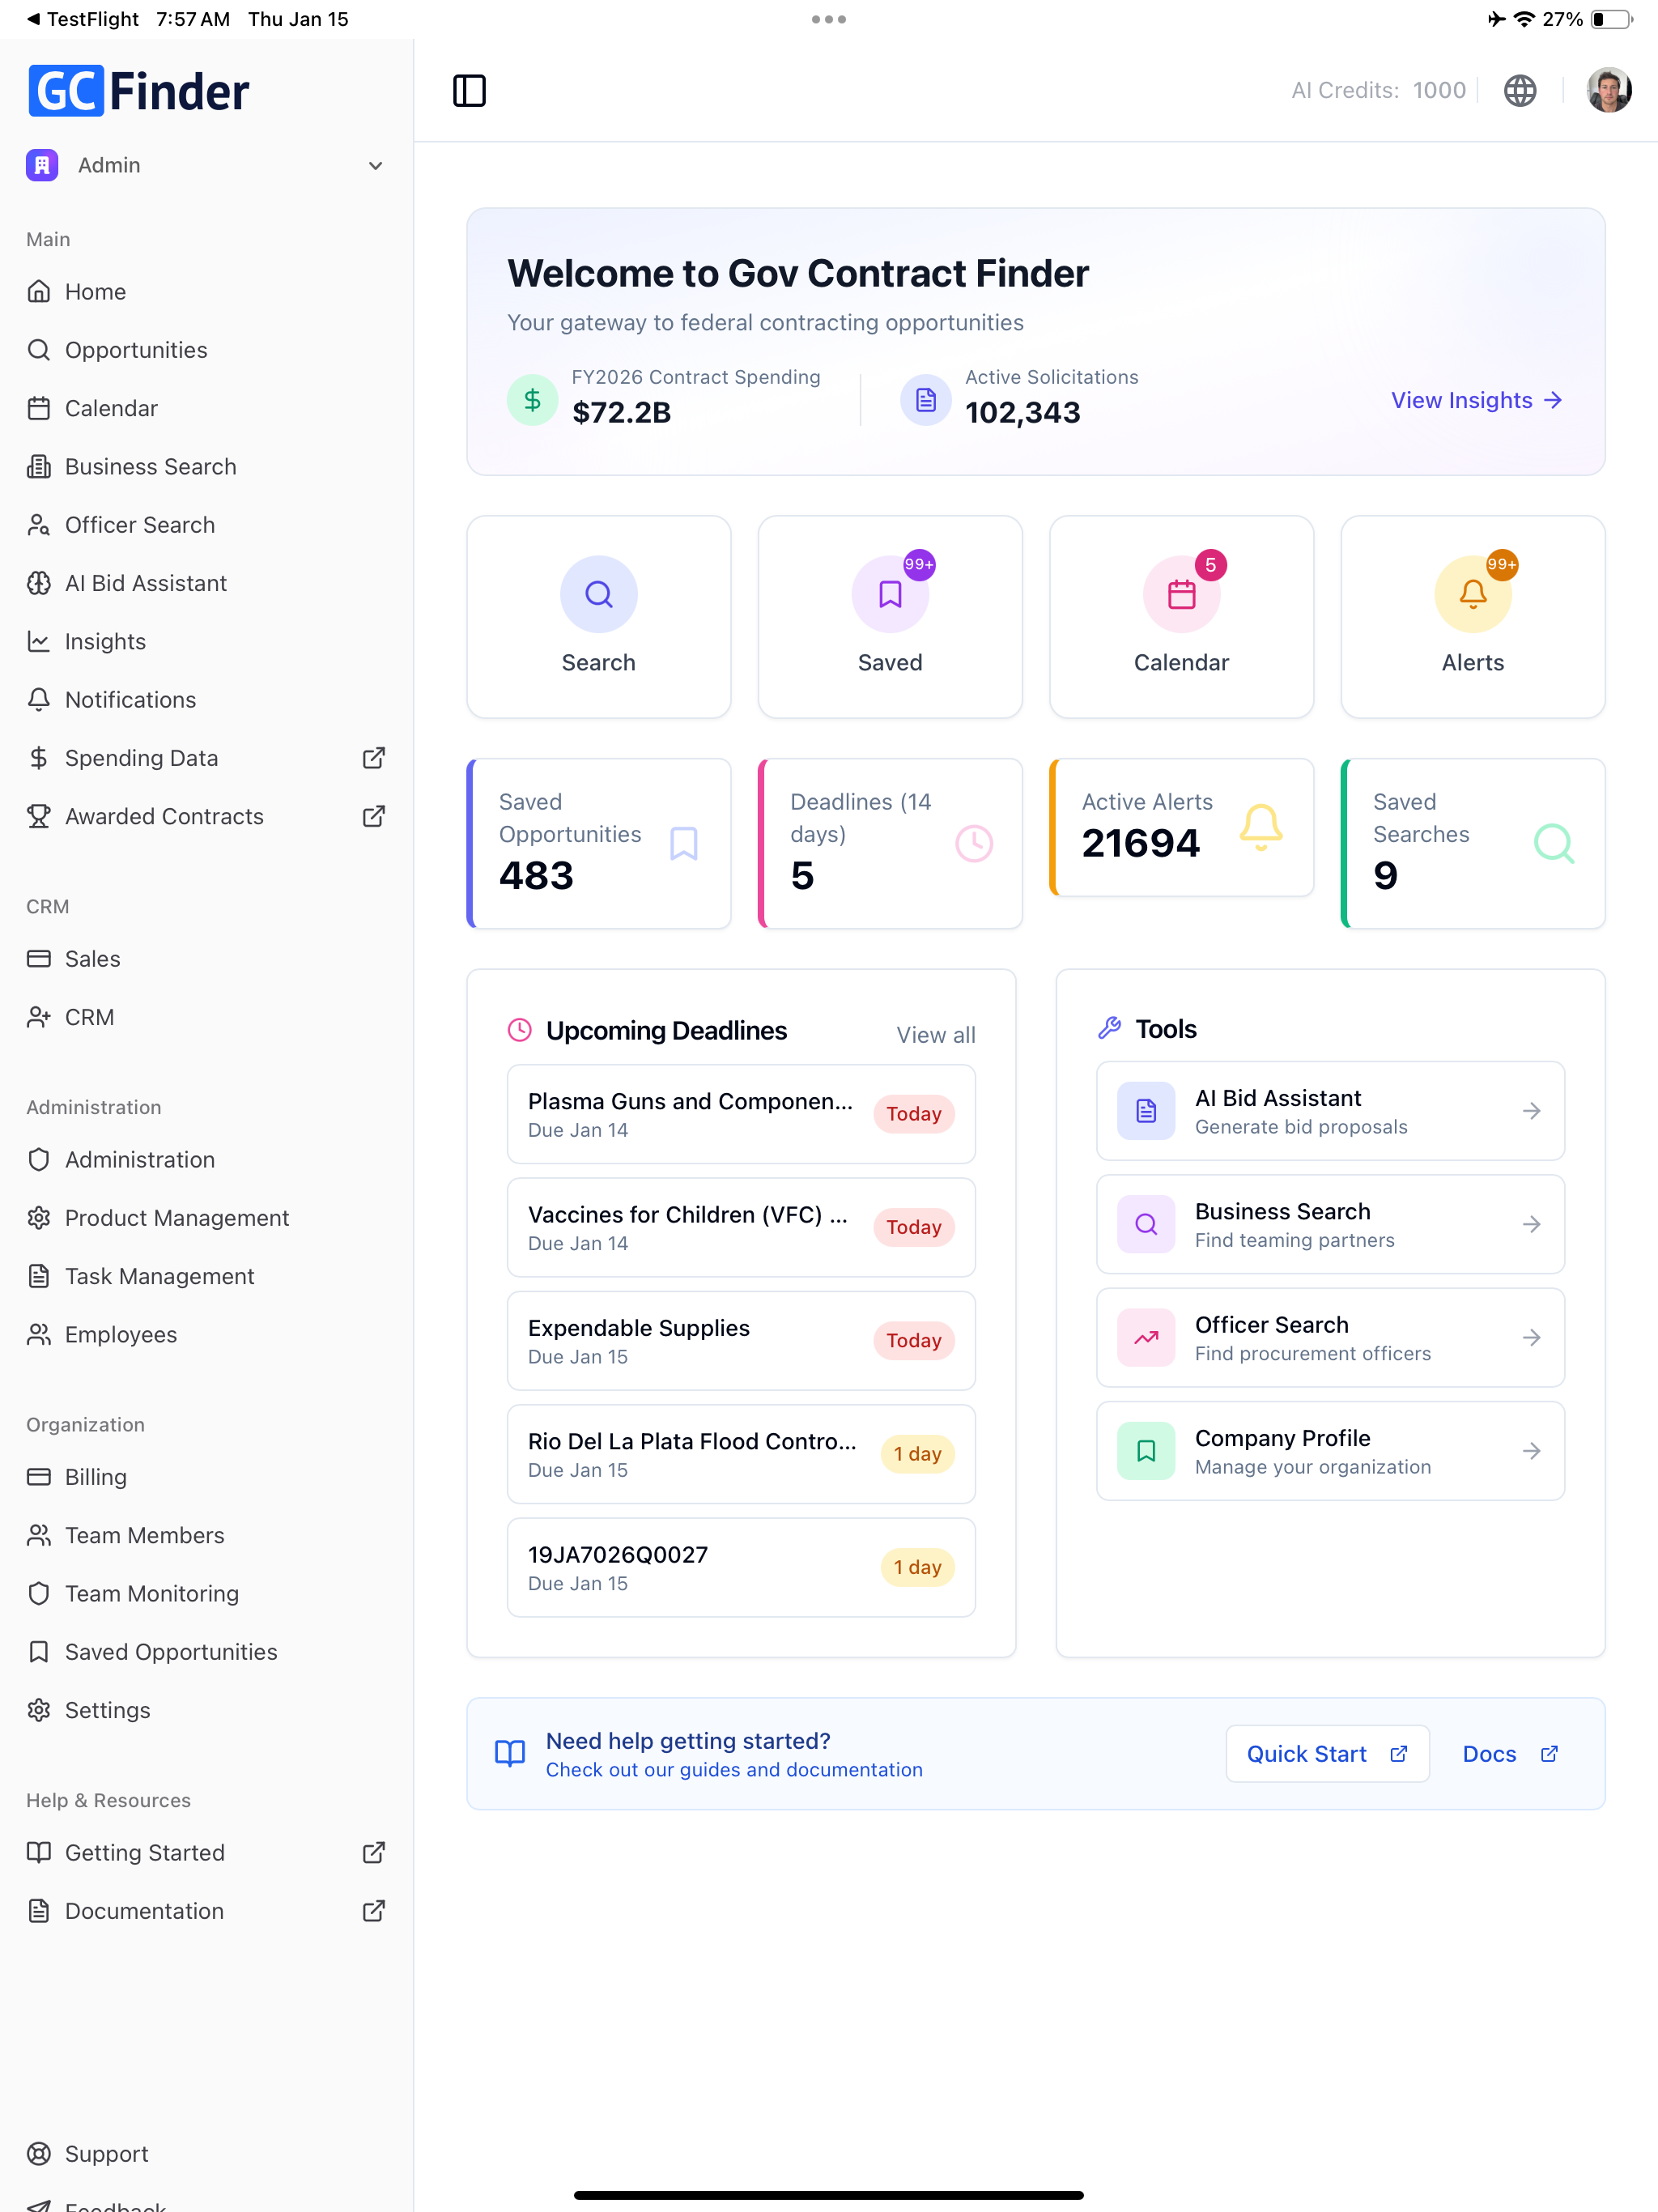Open Docs external link
This screenshot has width=1658, height=2212.
coord(1510,1754)
